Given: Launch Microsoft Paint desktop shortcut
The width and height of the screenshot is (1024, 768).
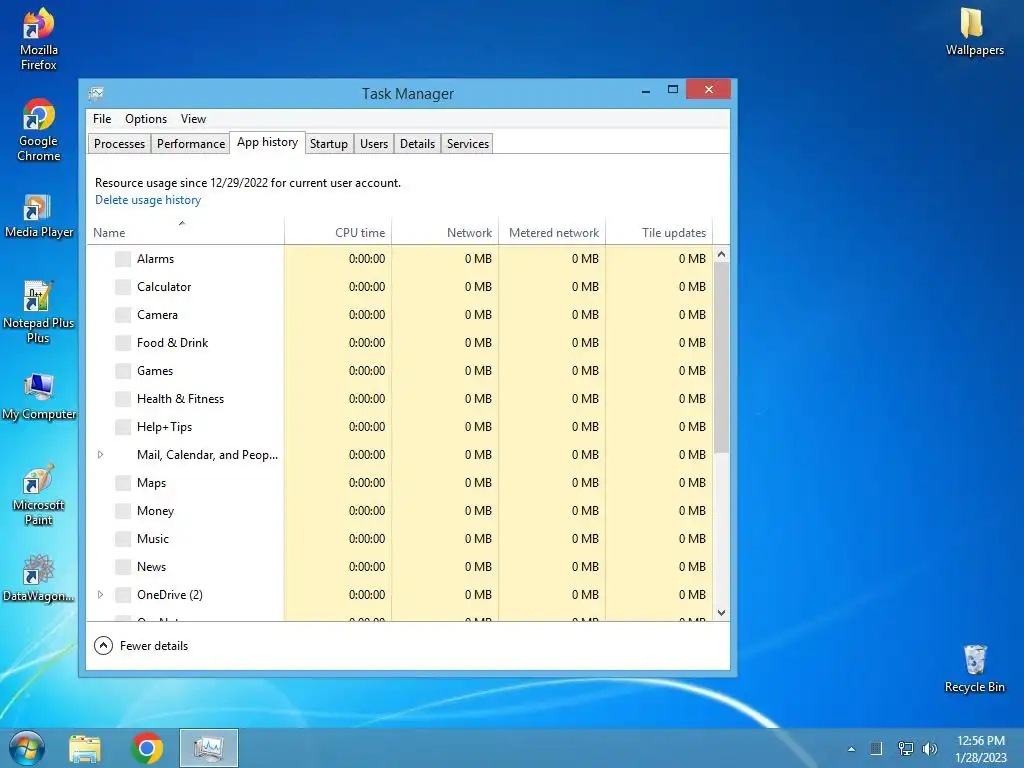Looking at the screenshot, I should (x=39, y=495).
